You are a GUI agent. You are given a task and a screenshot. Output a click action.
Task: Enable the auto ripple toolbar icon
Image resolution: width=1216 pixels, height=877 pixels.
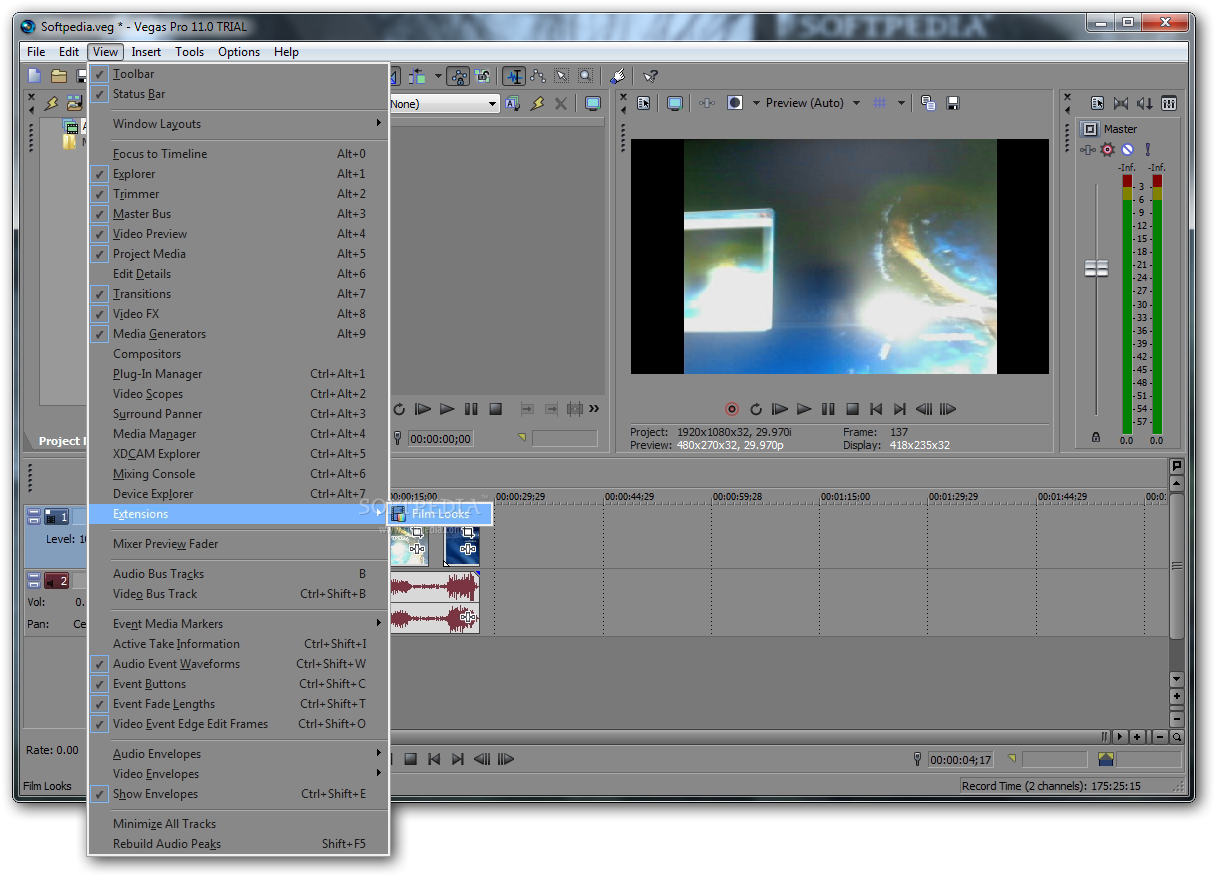point(417,76)
